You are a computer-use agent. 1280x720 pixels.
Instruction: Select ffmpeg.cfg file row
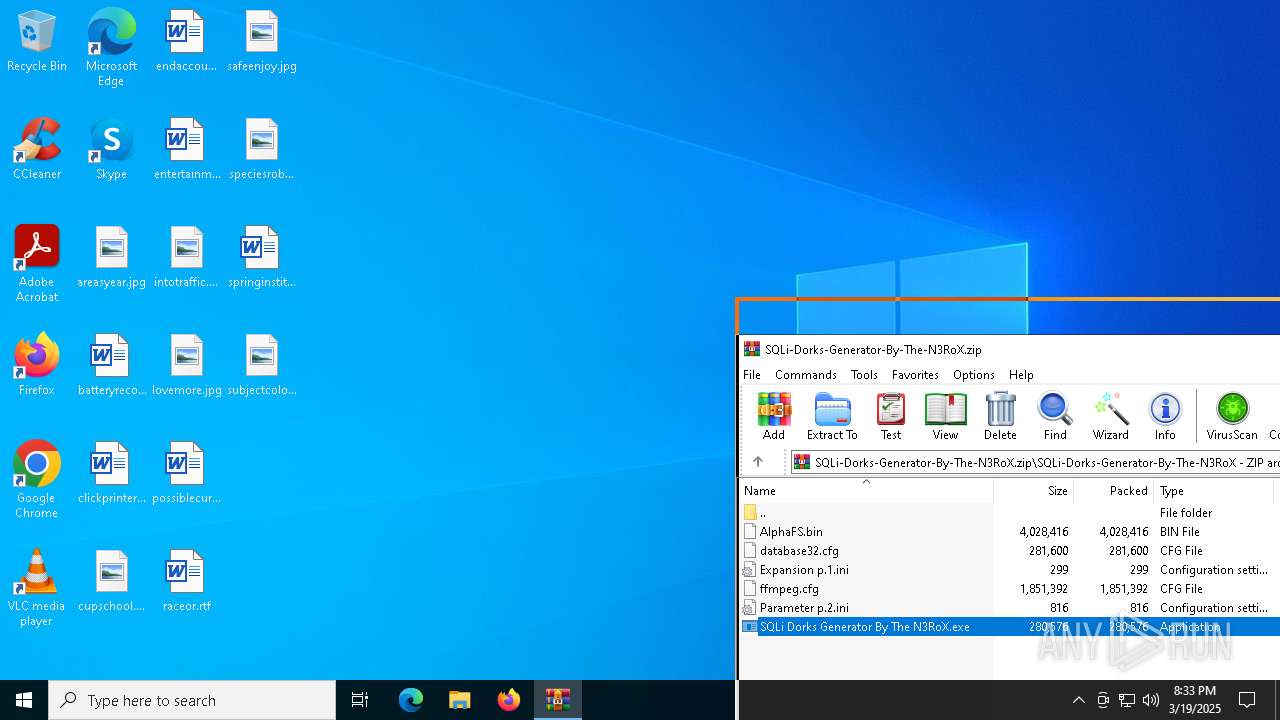pyautogui.click(x=1010, y=589)
